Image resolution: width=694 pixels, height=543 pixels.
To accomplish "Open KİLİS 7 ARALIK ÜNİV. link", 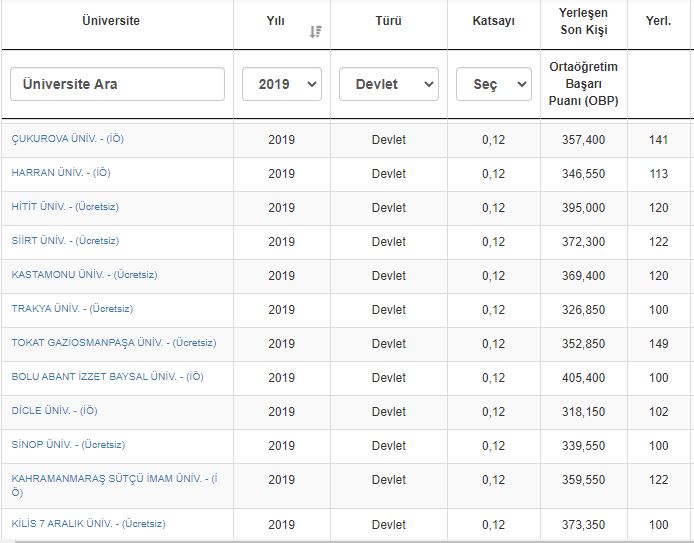I will click(88, 524).
